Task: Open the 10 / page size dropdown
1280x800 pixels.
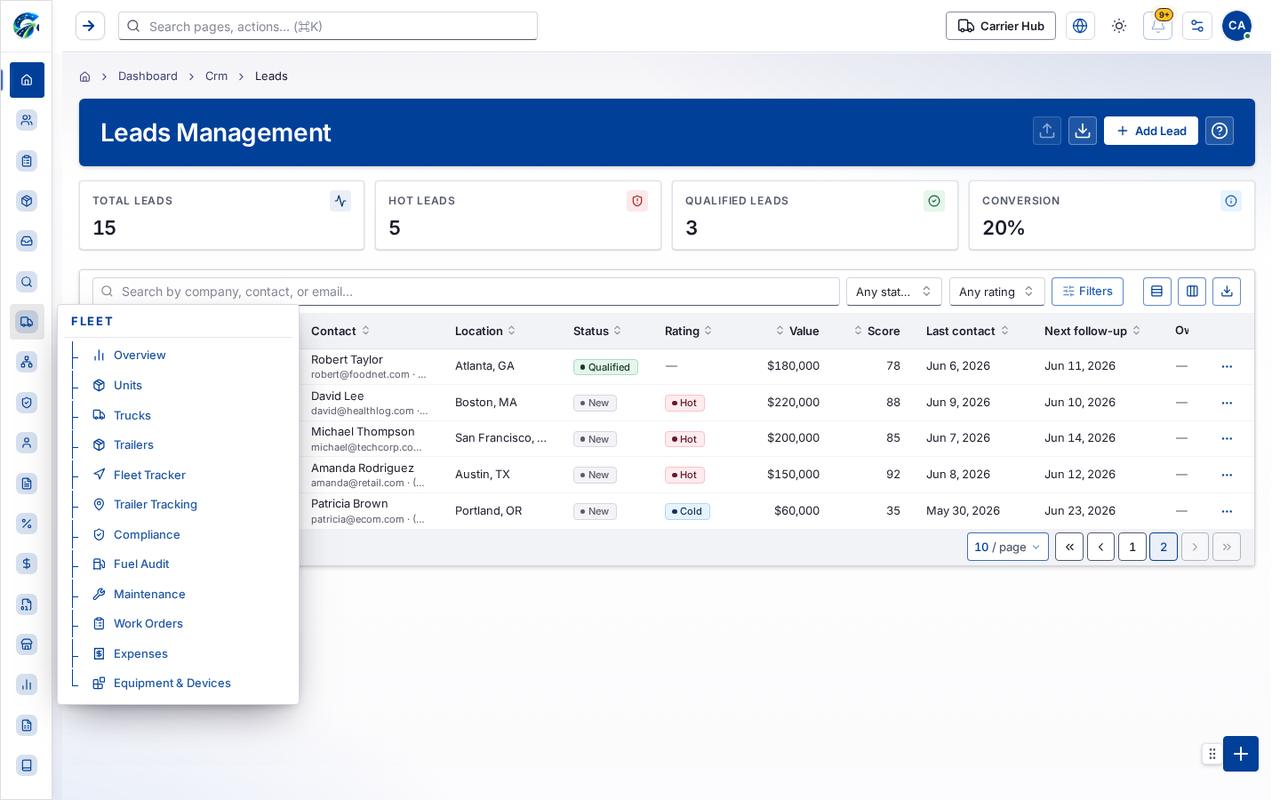Action: [1008, 547]
